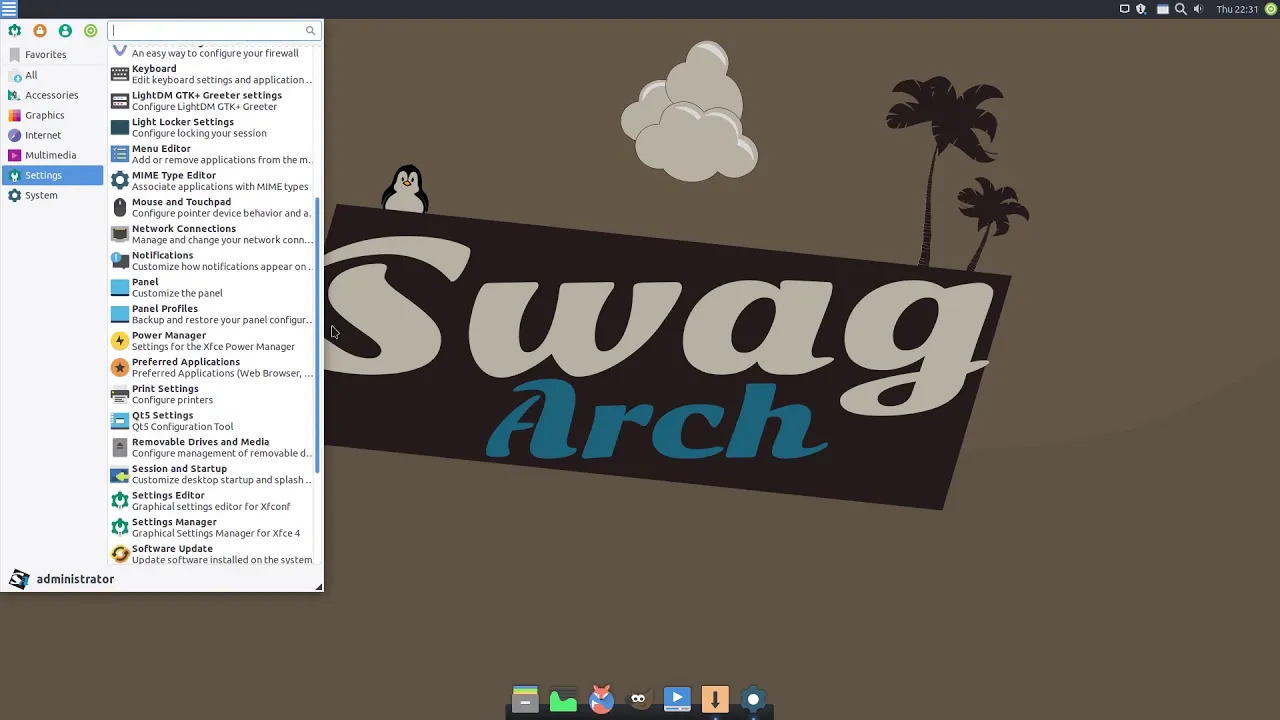
Task: Launch Panel Profiles
Action: coord(211,315)
